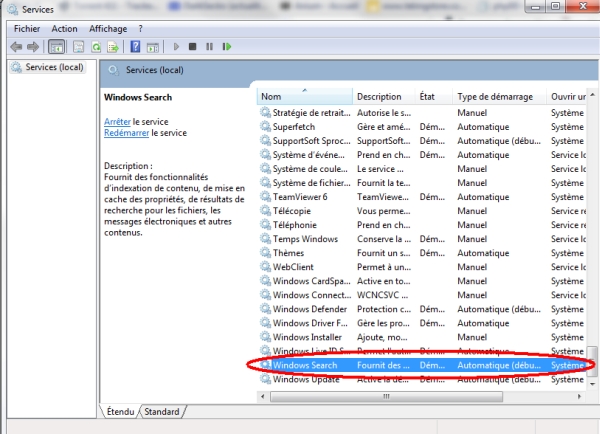Select the Système de fichier... service row

click(x=422, y=183)
